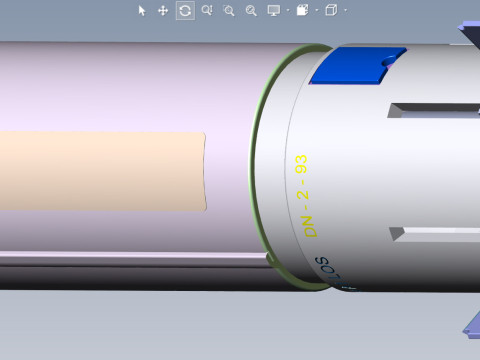This screenshot has width=480, height=360.
Task: Open the wireframe box dropdown arrow
Action: (x=345, y=11)
